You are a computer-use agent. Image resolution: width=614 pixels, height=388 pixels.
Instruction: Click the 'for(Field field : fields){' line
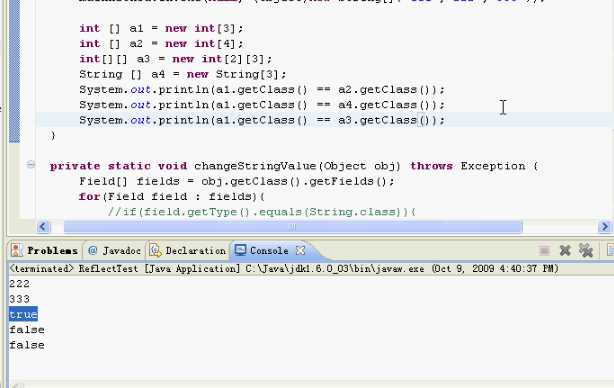[x=172, y=197]
